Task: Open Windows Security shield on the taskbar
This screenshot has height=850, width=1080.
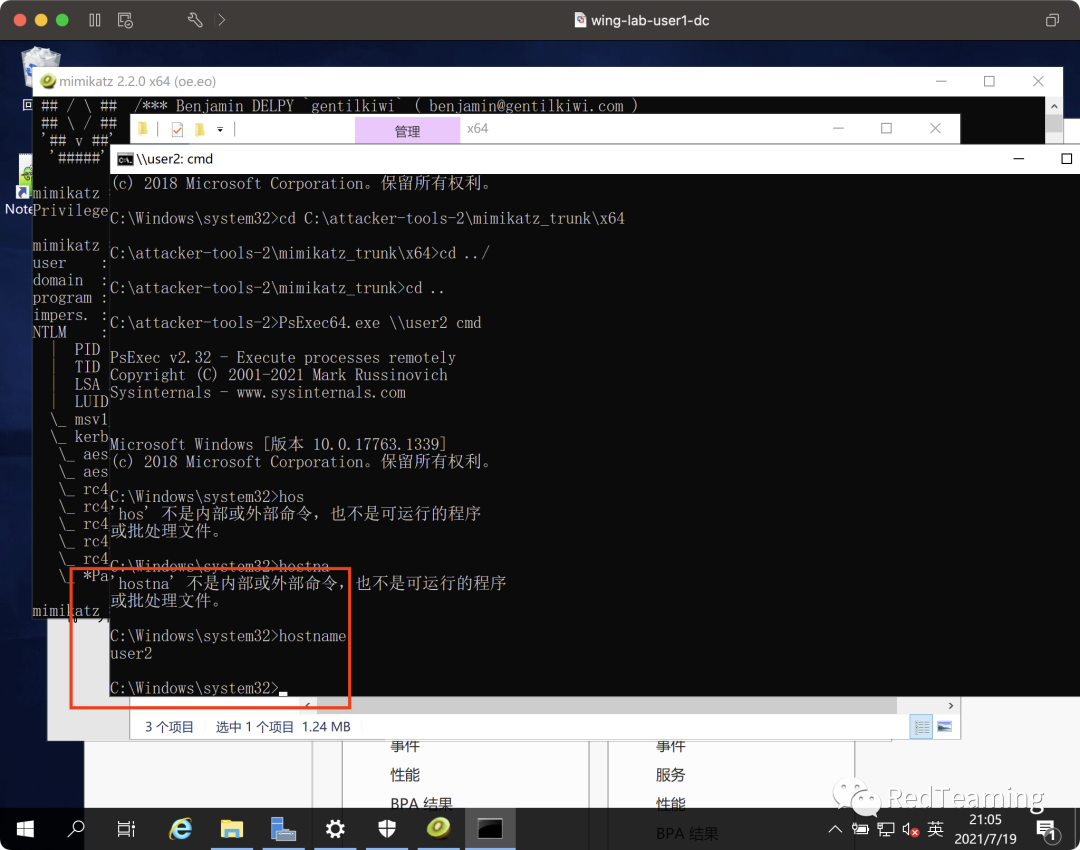Action: tap(387, 829)
